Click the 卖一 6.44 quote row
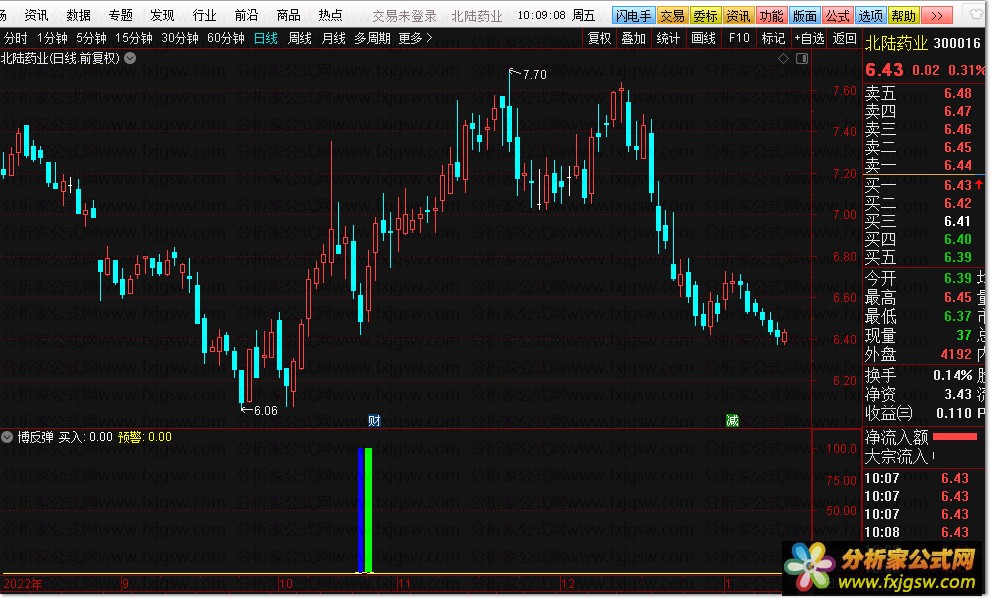Image resolution: width=992 pixels, height=599 pixels. point(923,165)
